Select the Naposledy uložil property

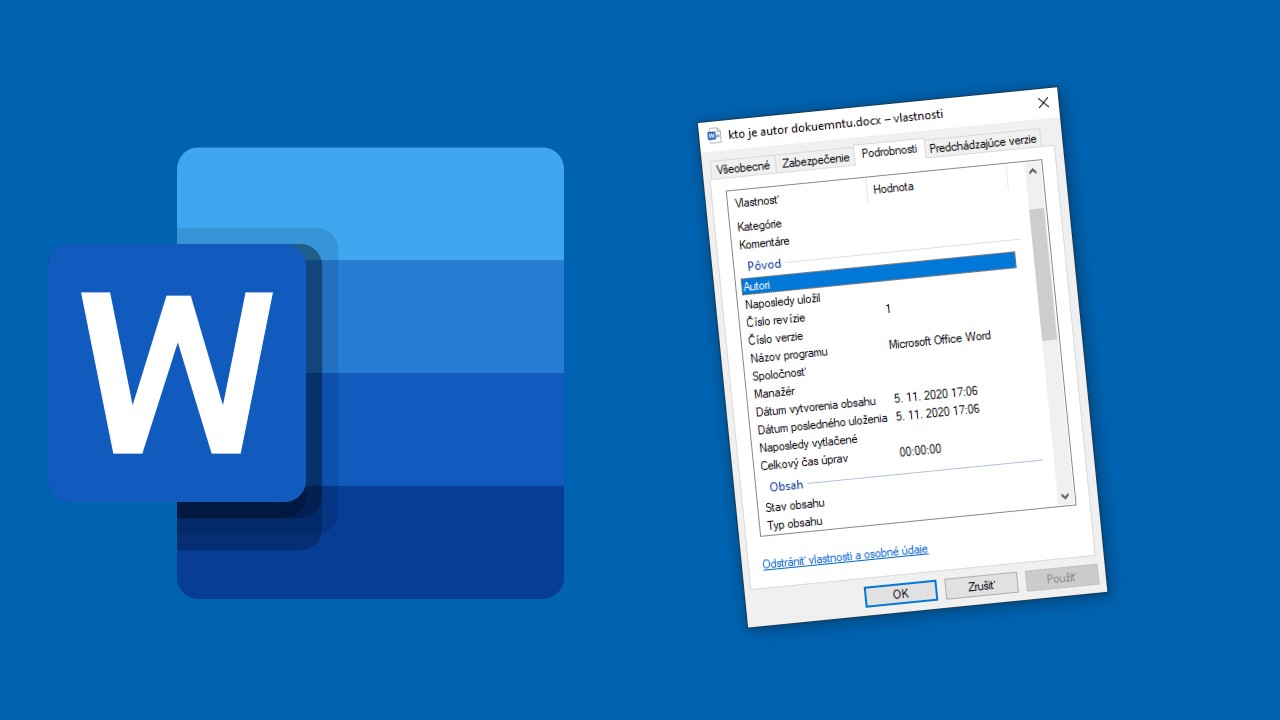[783, 302]
